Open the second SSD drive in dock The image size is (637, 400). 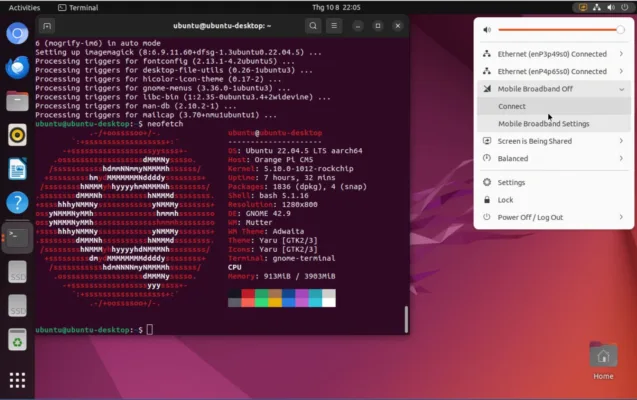pyautogui.click(x=17, y=305)
